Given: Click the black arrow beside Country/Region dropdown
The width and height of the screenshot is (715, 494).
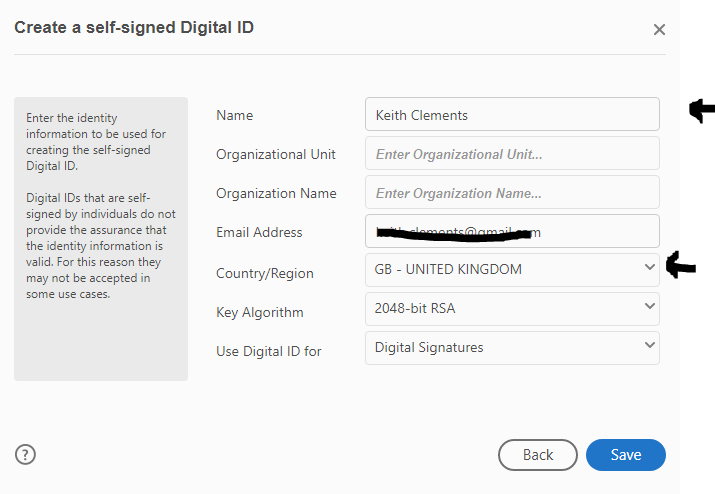Looking at the screenshot, I should (x=681, y=265).
